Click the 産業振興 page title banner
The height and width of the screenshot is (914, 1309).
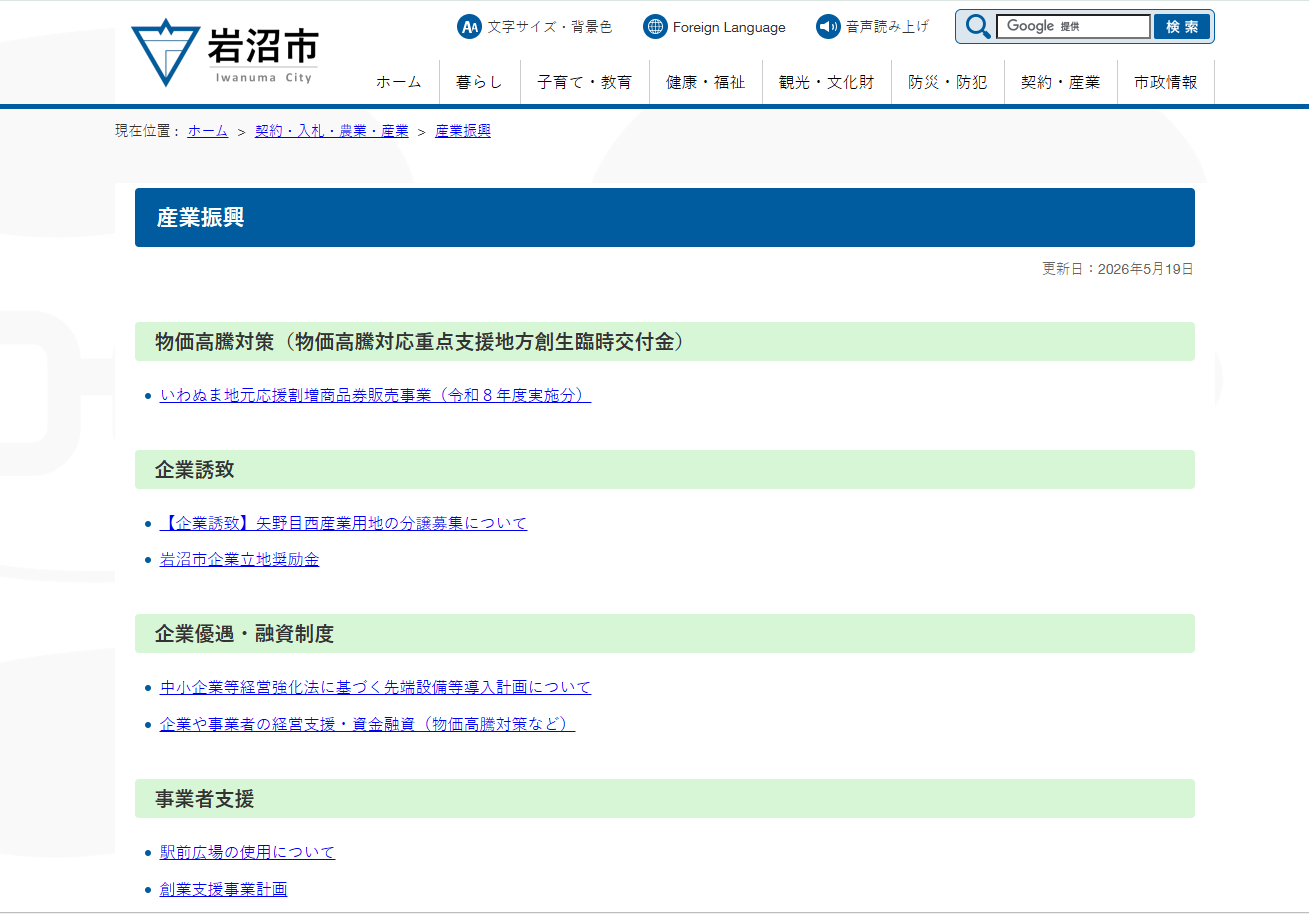[665, 217]
